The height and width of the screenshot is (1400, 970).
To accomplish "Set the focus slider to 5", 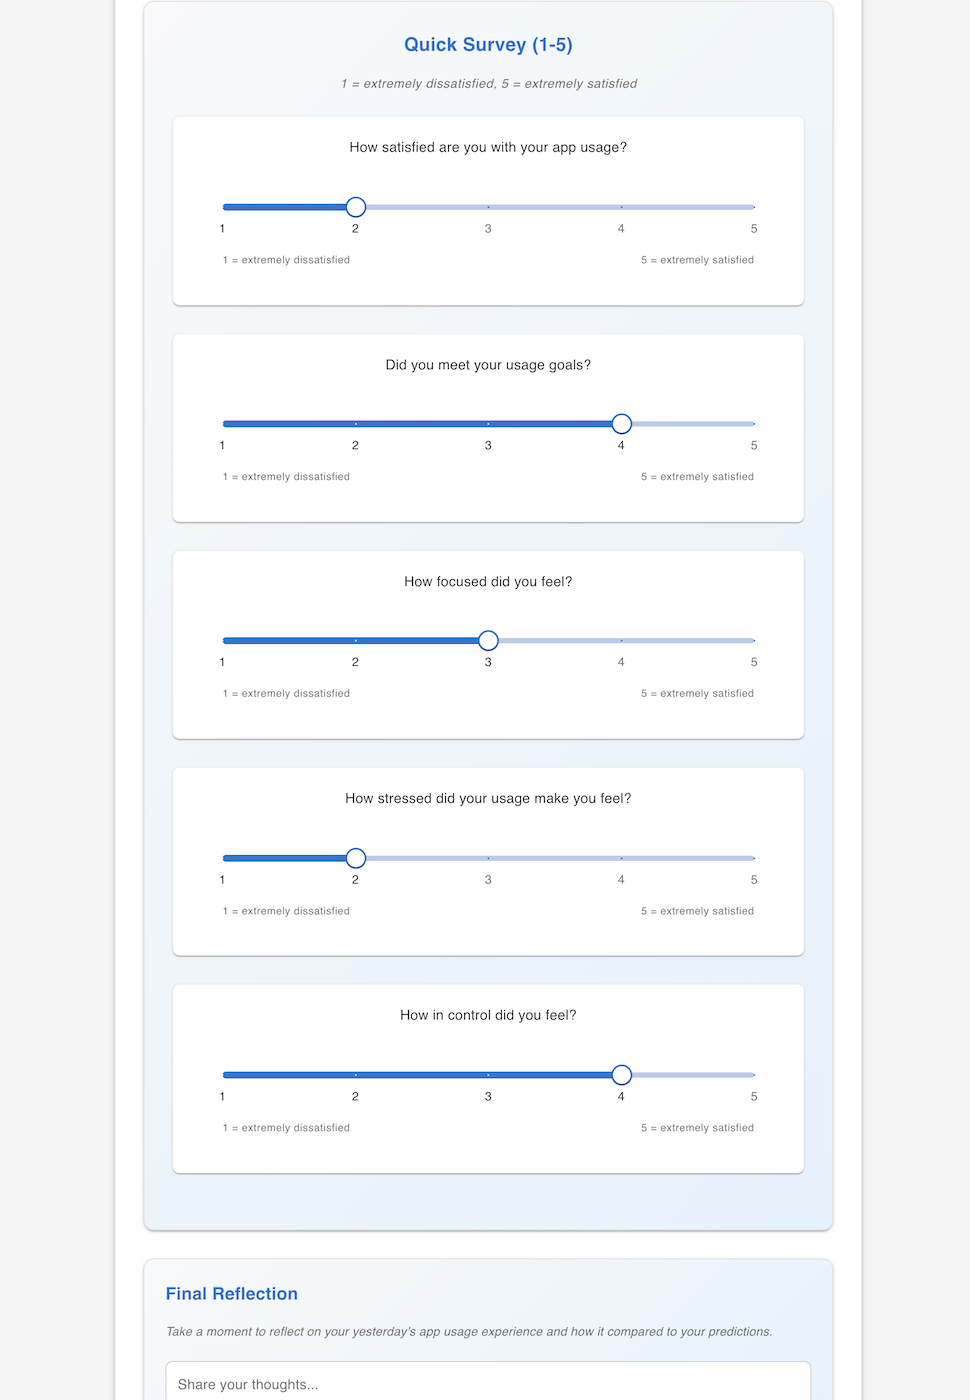I will point(753,641).
